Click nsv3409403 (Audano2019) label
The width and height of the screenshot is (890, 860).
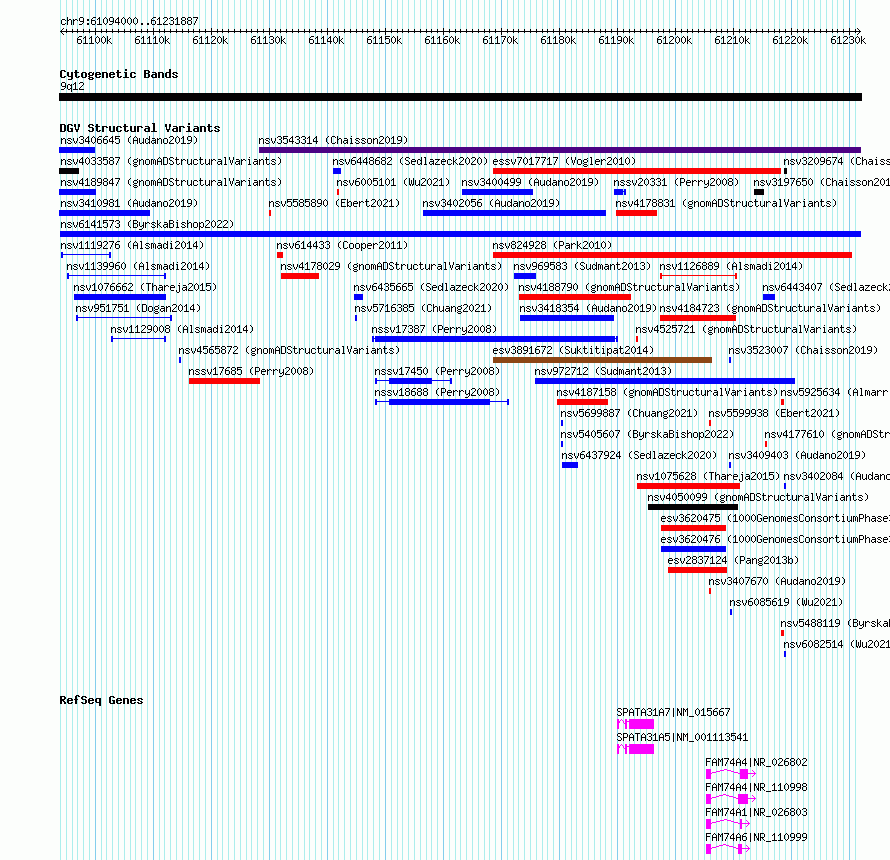click(x=797, y=455)
